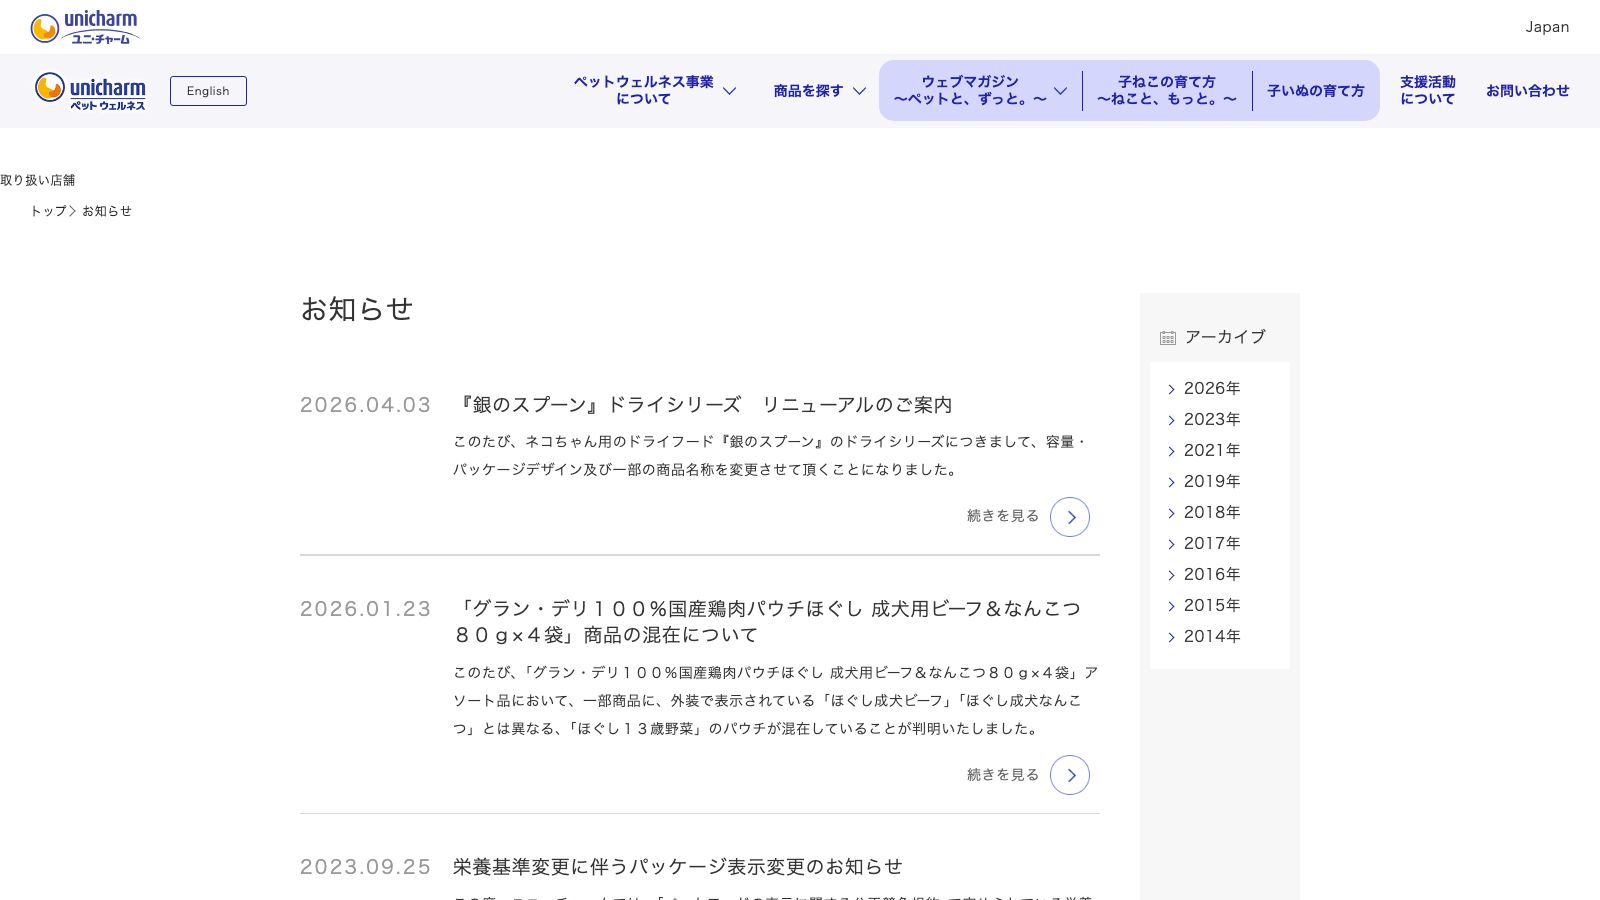Open the 子いぬの育て方 menu item
Screen dimensions: 1600x900
click(1316, 91)
